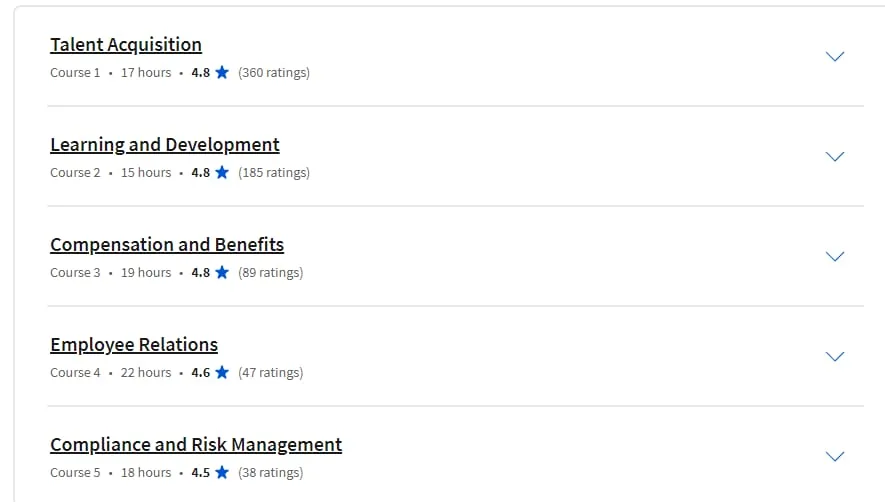This screenshot has width=885, height=502.
Task: Click the (38 ratings) text
Action: pos(270,473)
